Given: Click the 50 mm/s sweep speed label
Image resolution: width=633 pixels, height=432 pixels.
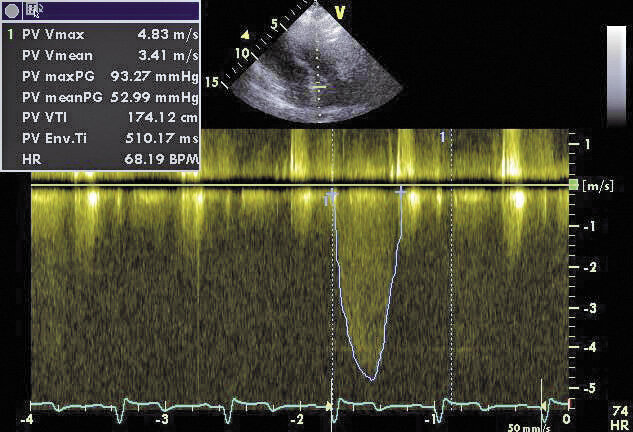Looking at the screenshot, I should pos(528,428).
